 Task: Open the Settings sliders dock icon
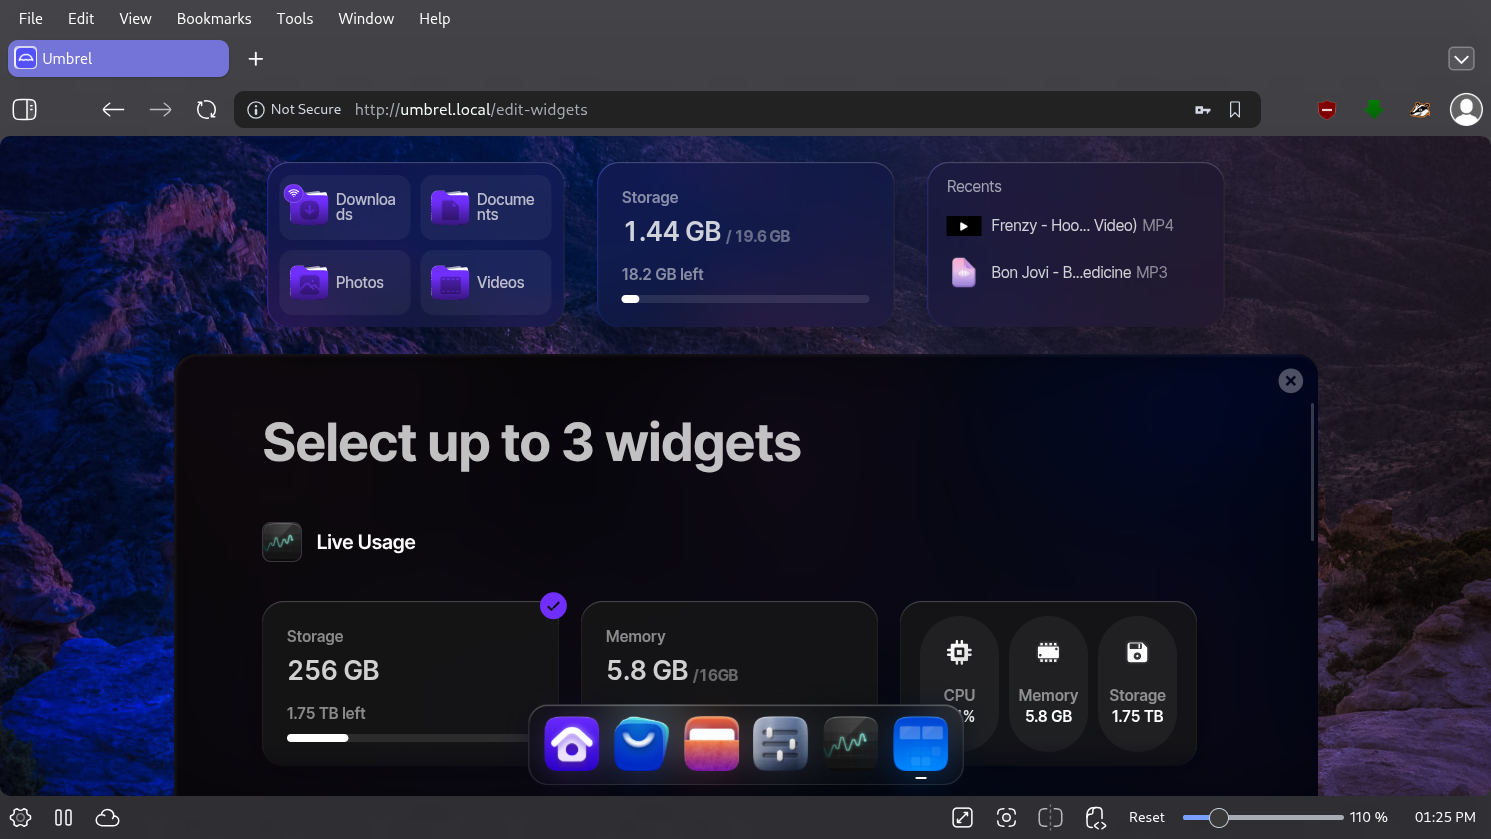coord(780,744)
